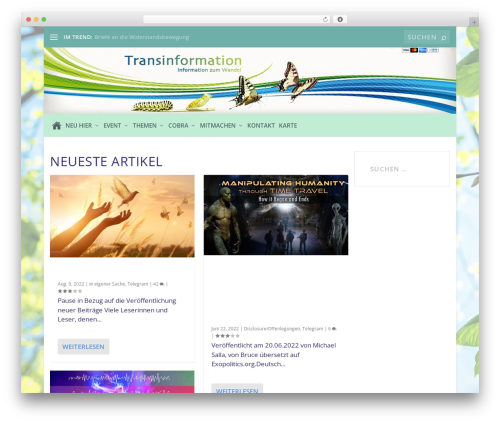Click the browser download indicator icon

[340, 19]
